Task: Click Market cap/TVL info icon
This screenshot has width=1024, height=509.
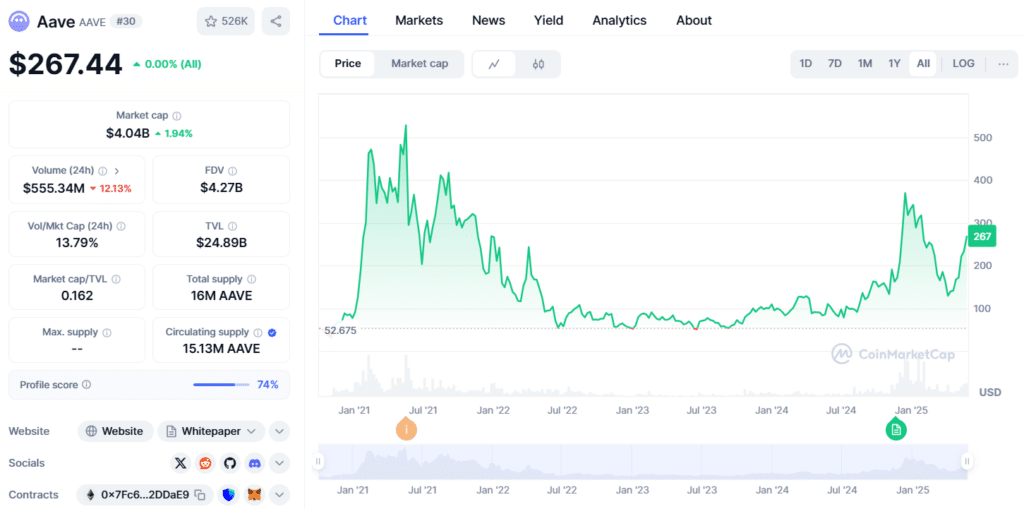Action: pos(116,279)
